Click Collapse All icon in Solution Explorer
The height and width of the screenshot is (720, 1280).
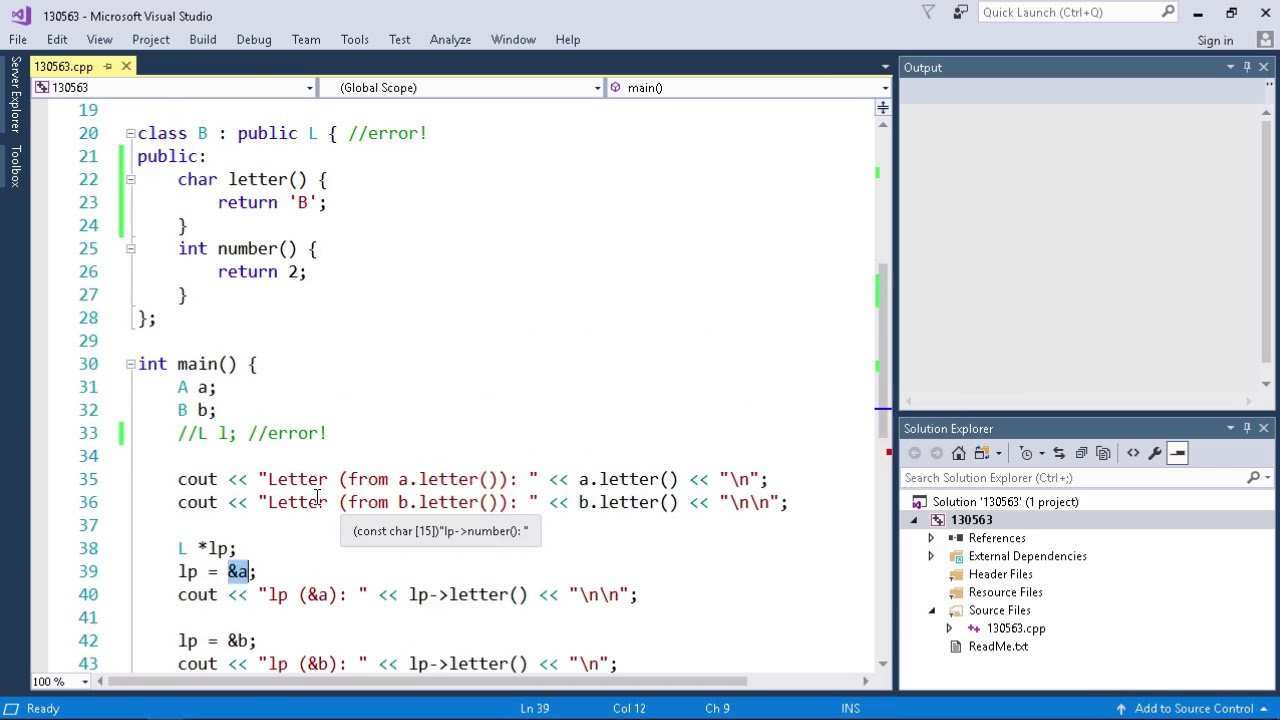1081,453
